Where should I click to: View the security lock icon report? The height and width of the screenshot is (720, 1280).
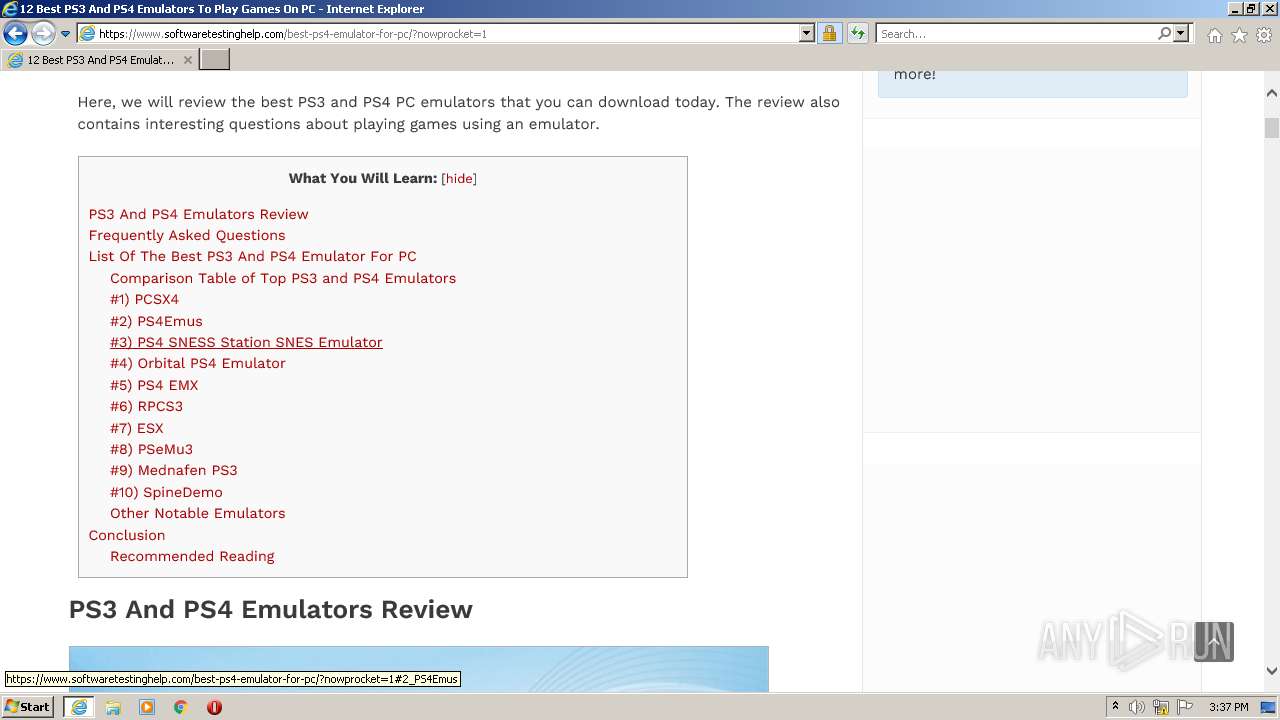click(829, 33)
